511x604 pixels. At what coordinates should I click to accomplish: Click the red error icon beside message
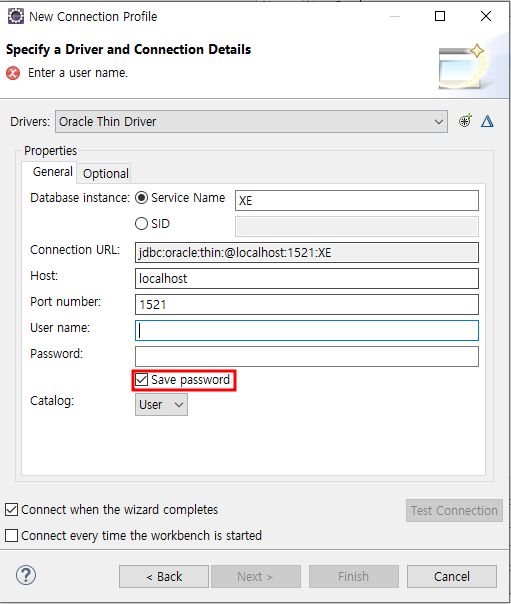[13, 73]
